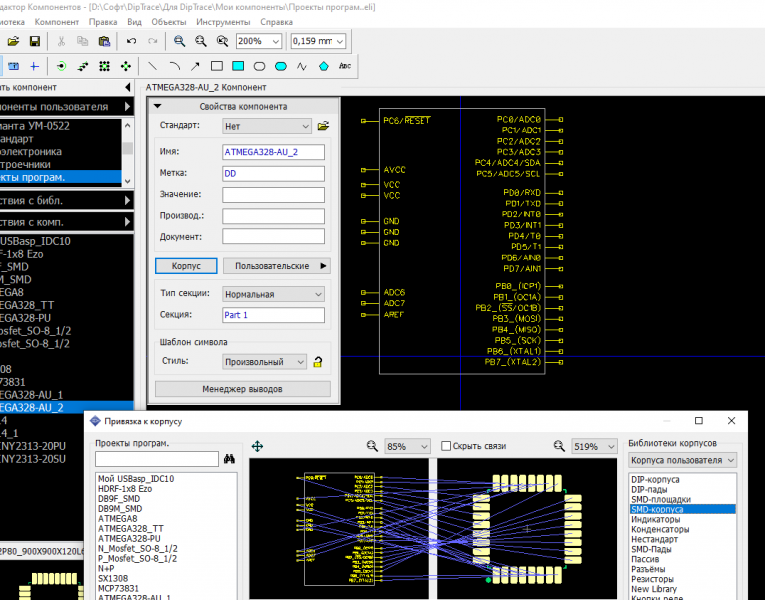Select the Abc Text tool
The image size is (765, 600).
345,66
